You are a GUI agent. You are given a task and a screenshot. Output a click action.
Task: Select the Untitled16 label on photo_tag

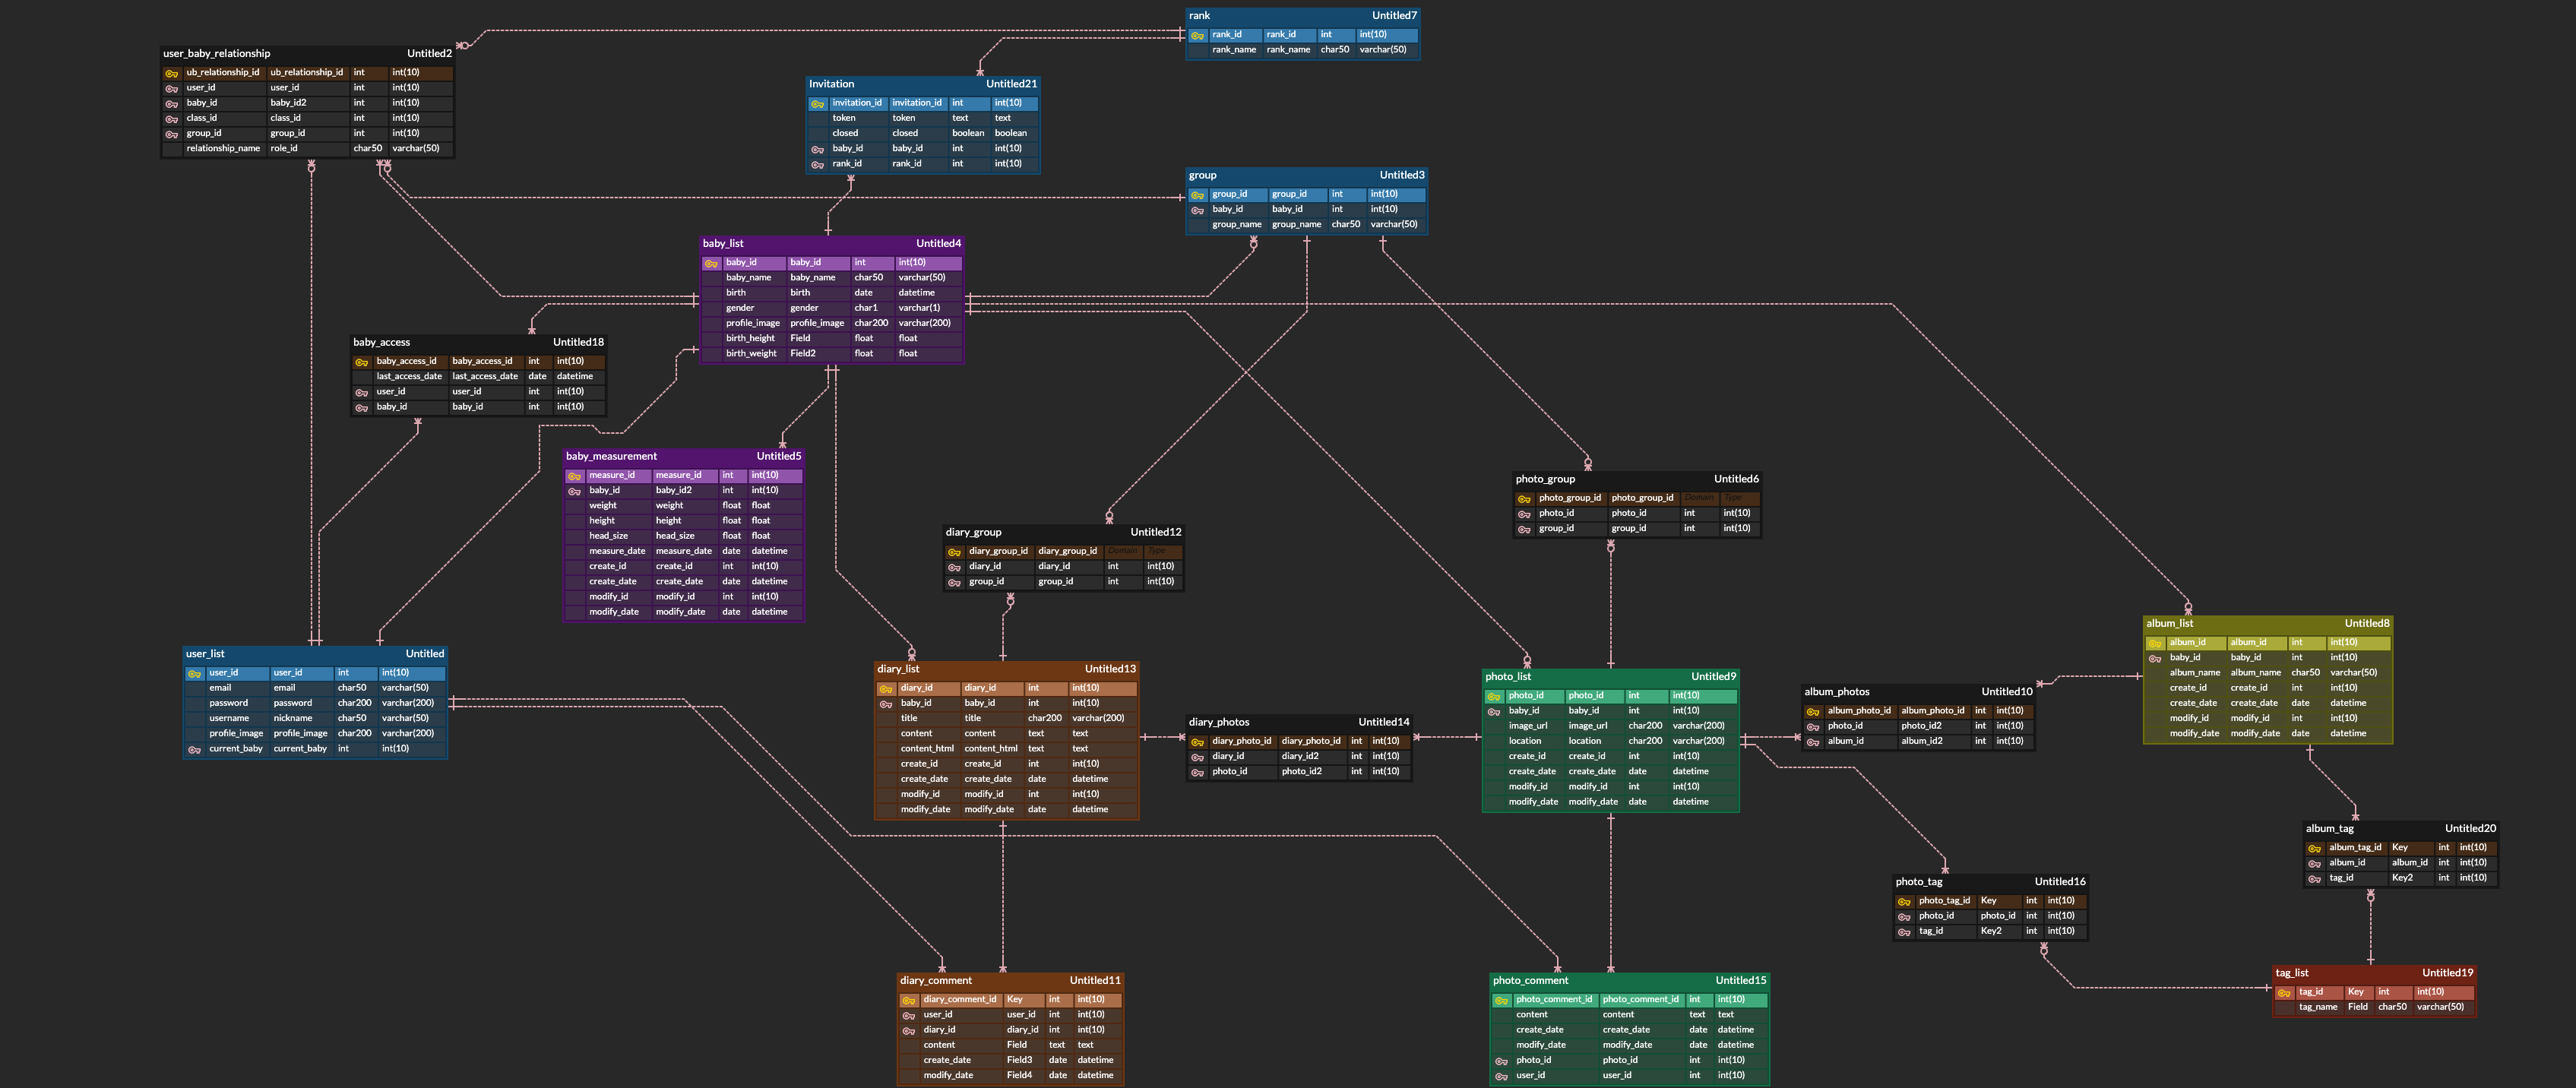2060,882
